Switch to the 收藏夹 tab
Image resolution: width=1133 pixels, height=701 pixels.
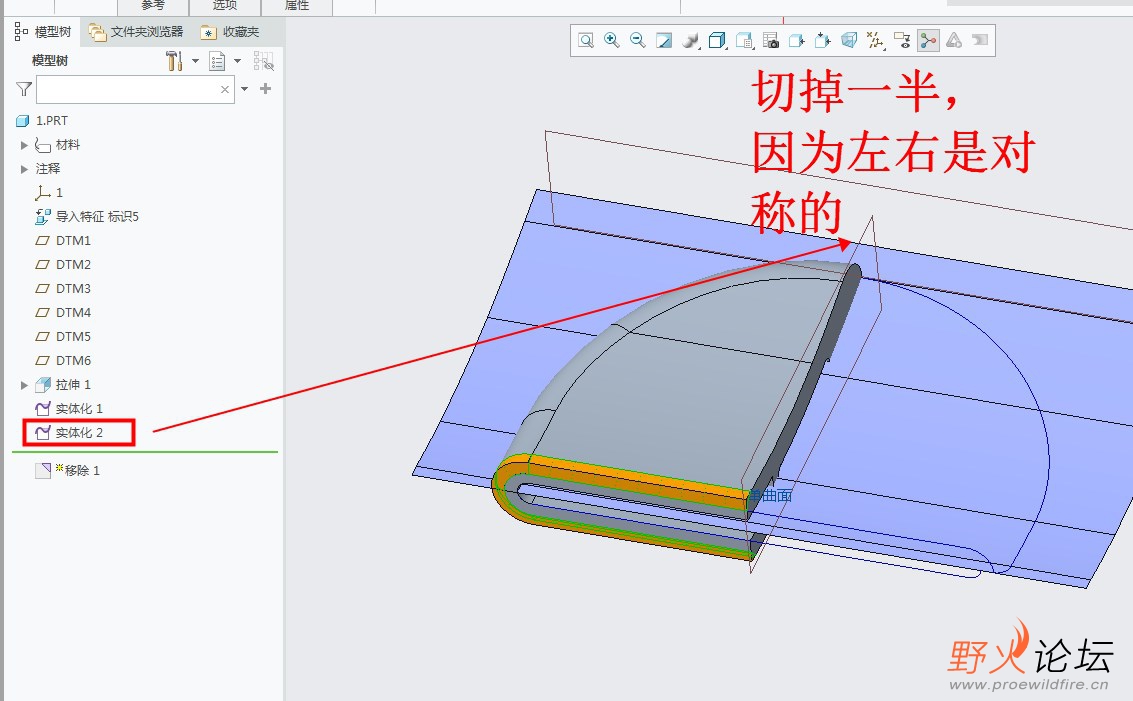click(231, 32)
